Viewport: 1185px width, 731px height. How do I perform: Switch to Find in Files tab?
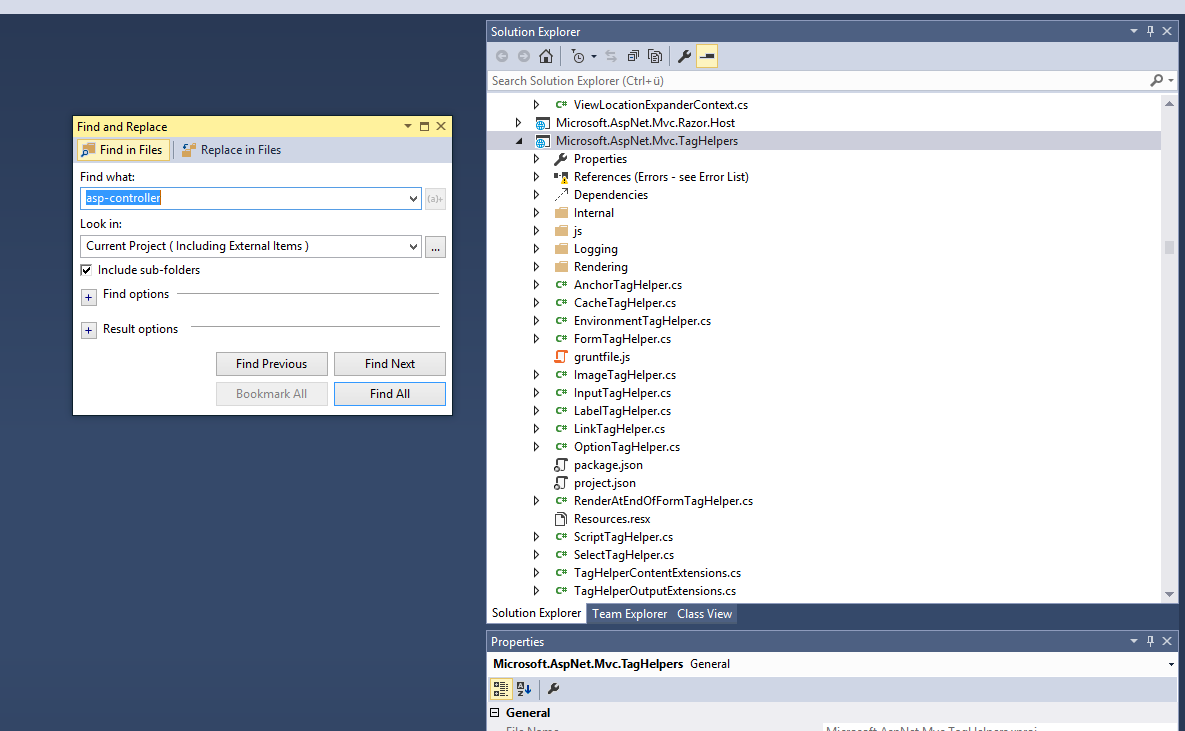(122, 150)
